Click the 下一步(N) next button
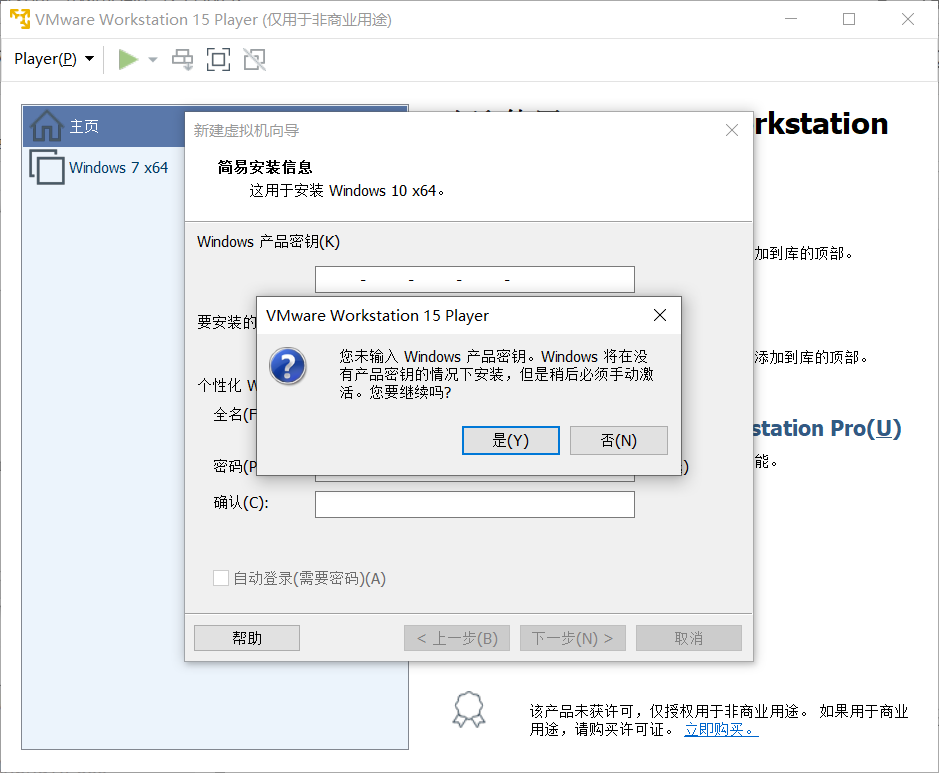Image resolution: width=939 pixels, height=773 pixels. click(573, 638)
